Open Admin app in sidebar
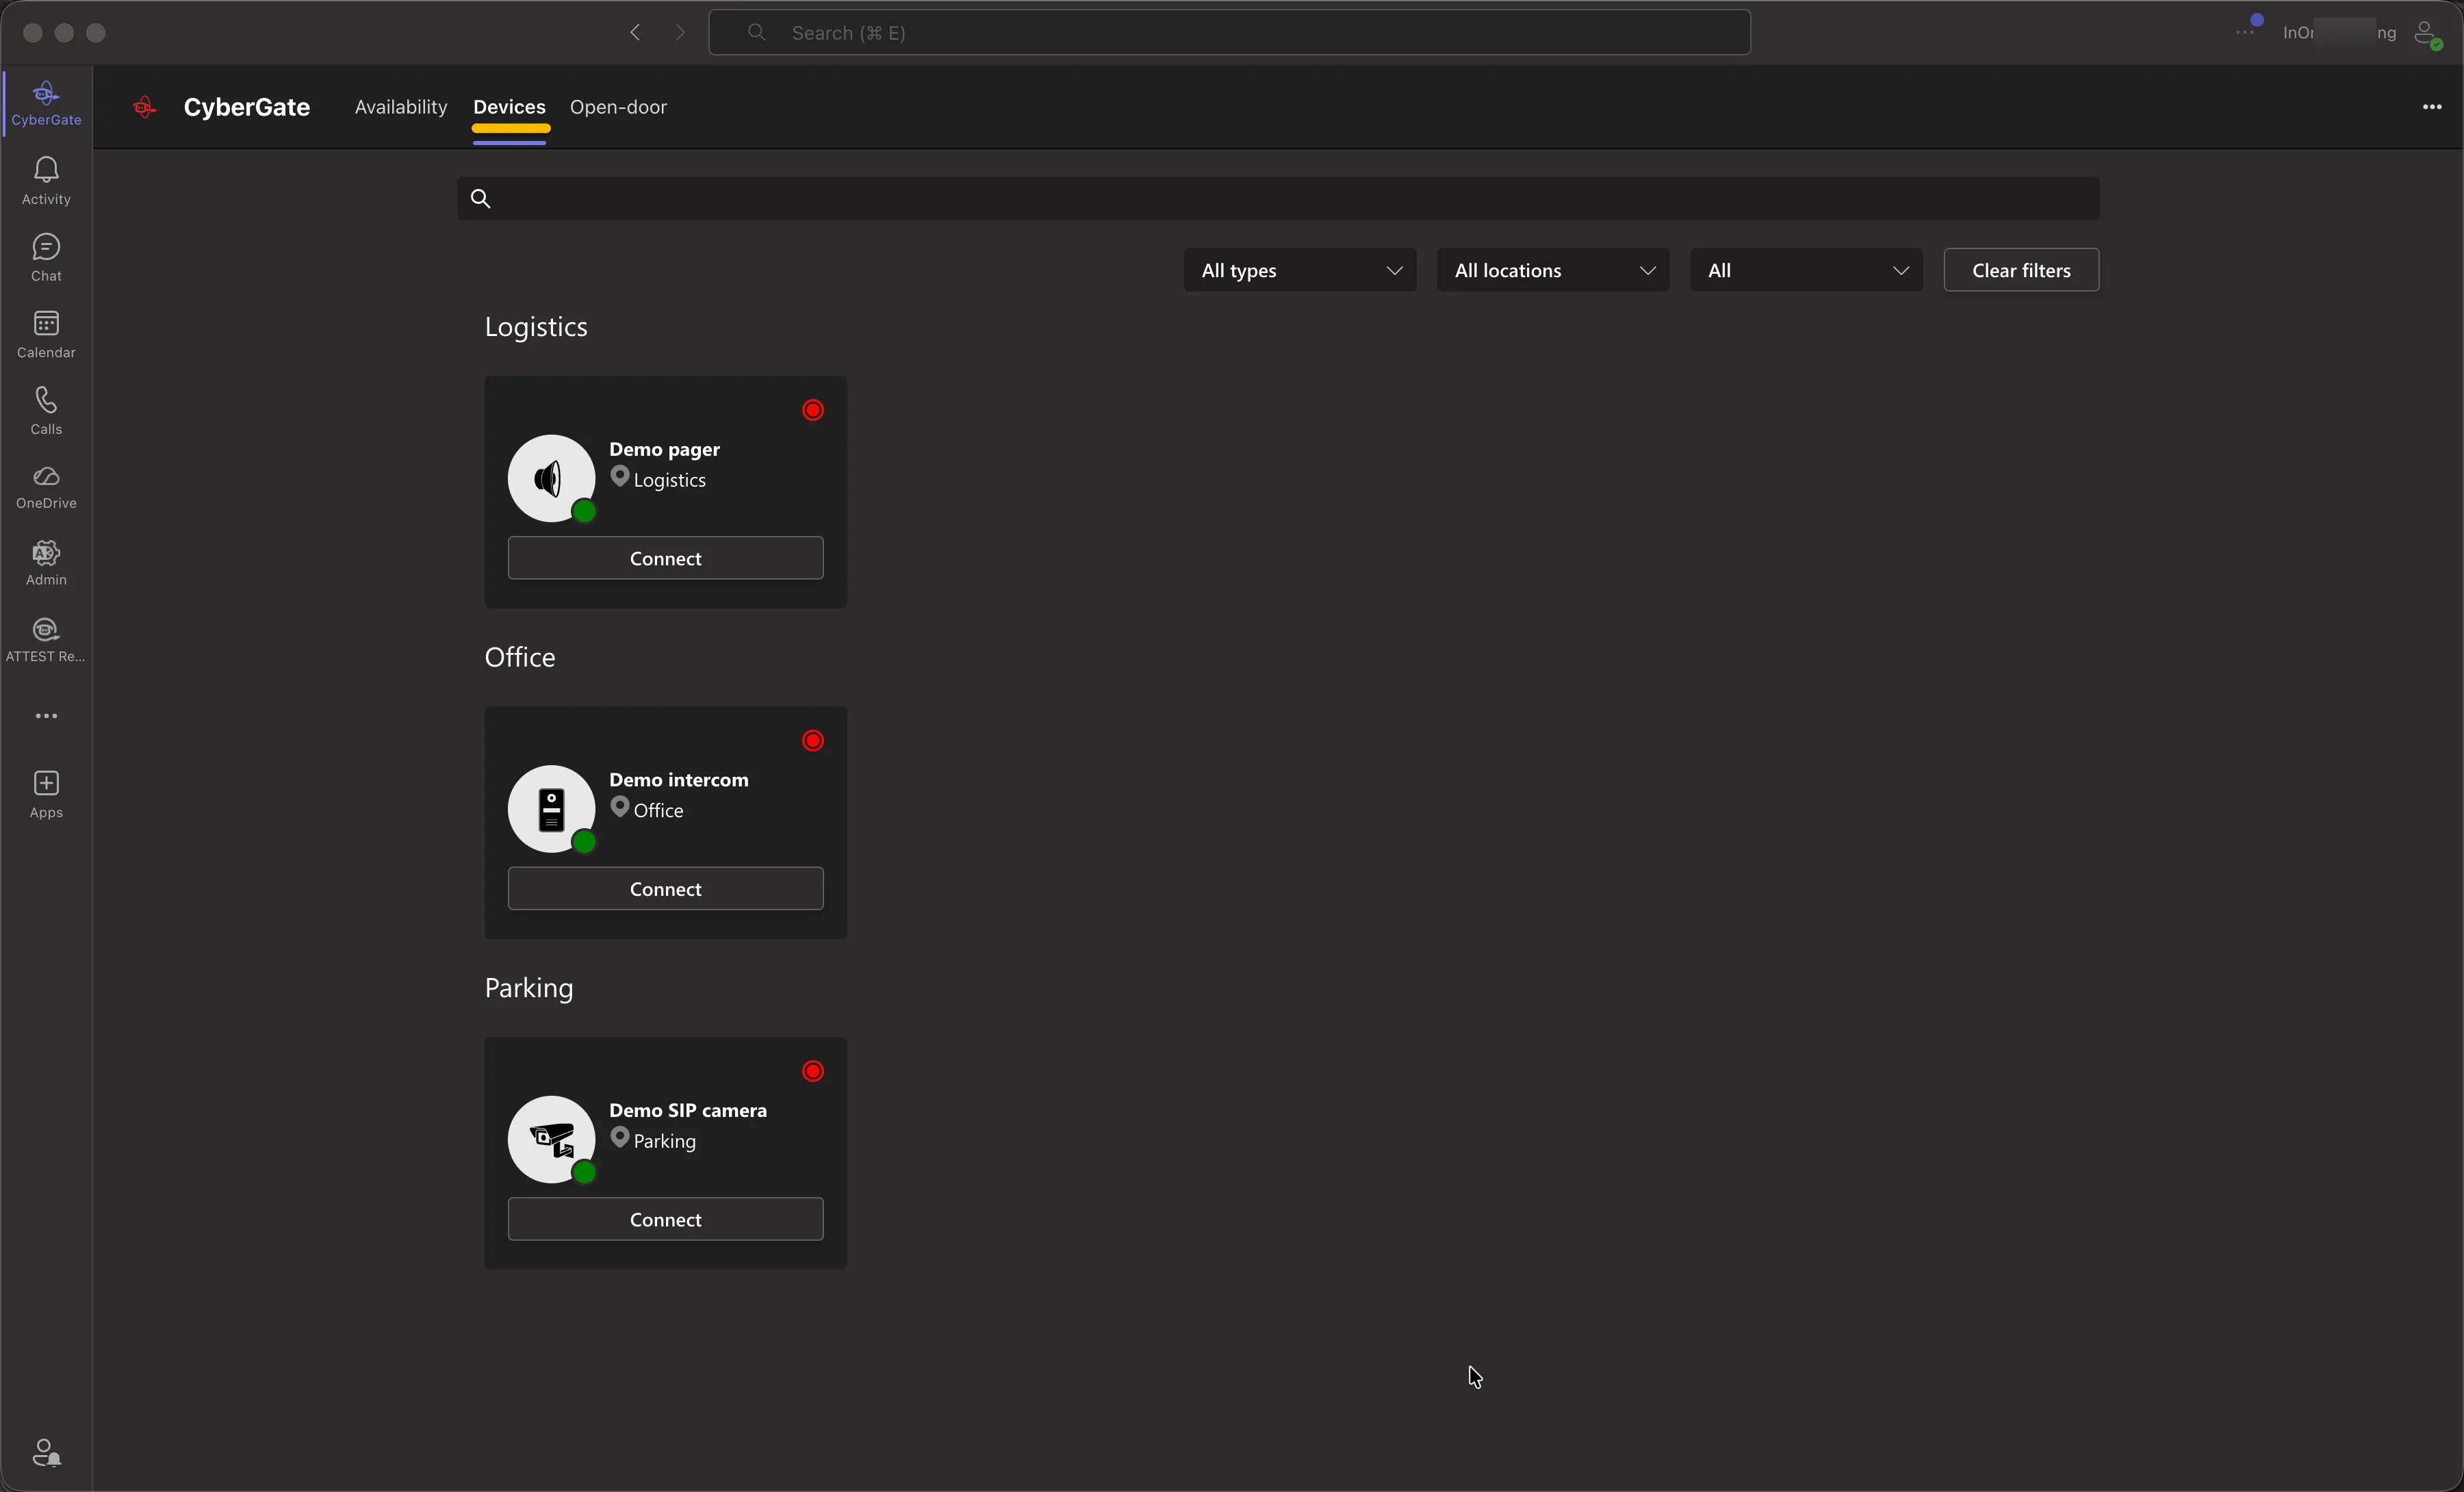The width and height of the screenshot is (2464, 1492). click(46, 563)
